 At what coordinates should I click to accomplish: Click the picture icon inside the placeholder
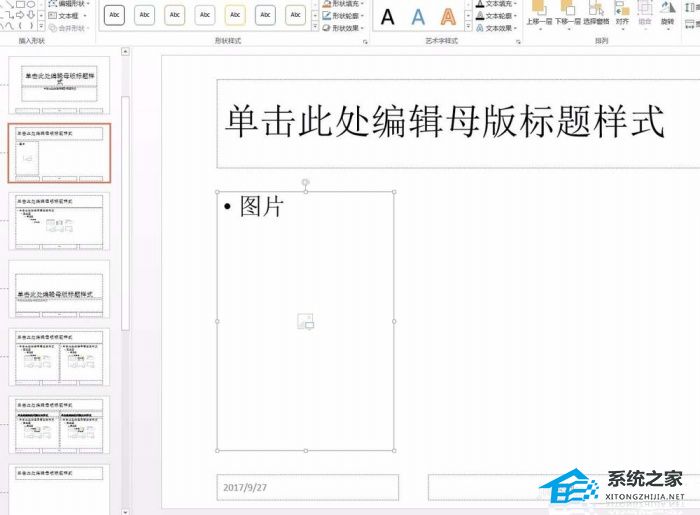pos(306,321)
